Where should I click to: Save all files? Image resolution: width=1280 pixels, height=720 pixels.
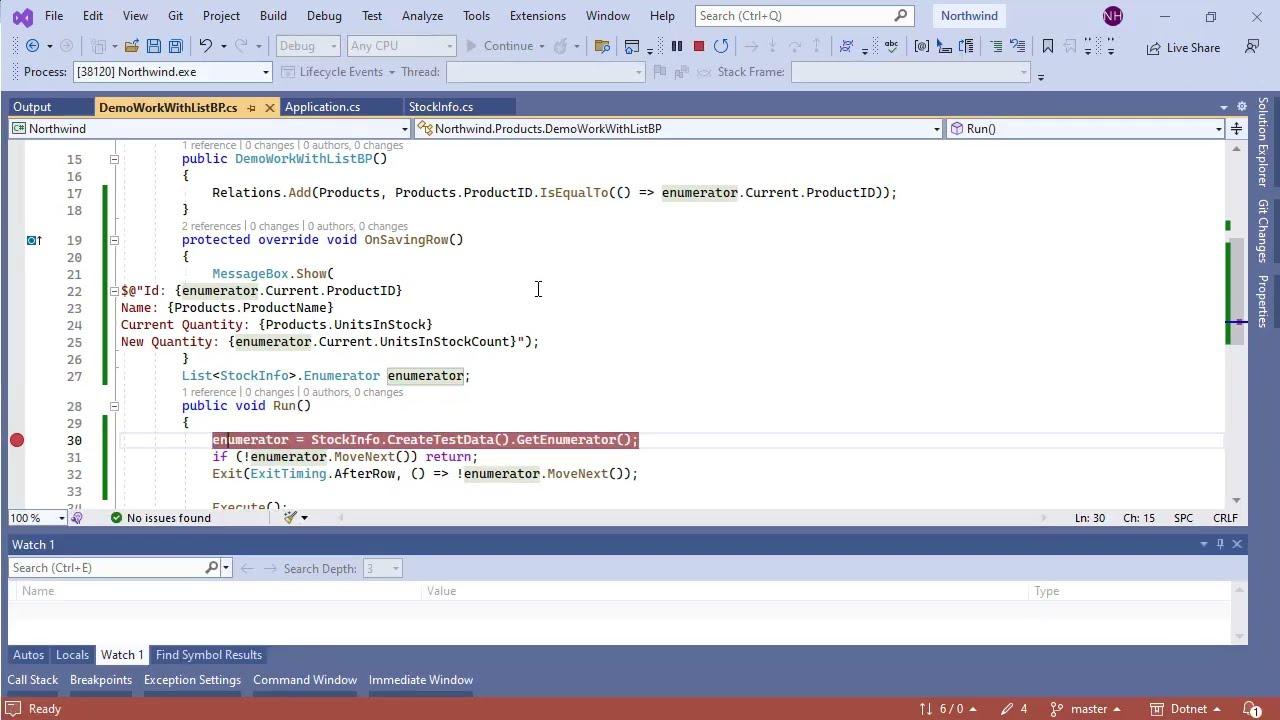tap(176, 46)
